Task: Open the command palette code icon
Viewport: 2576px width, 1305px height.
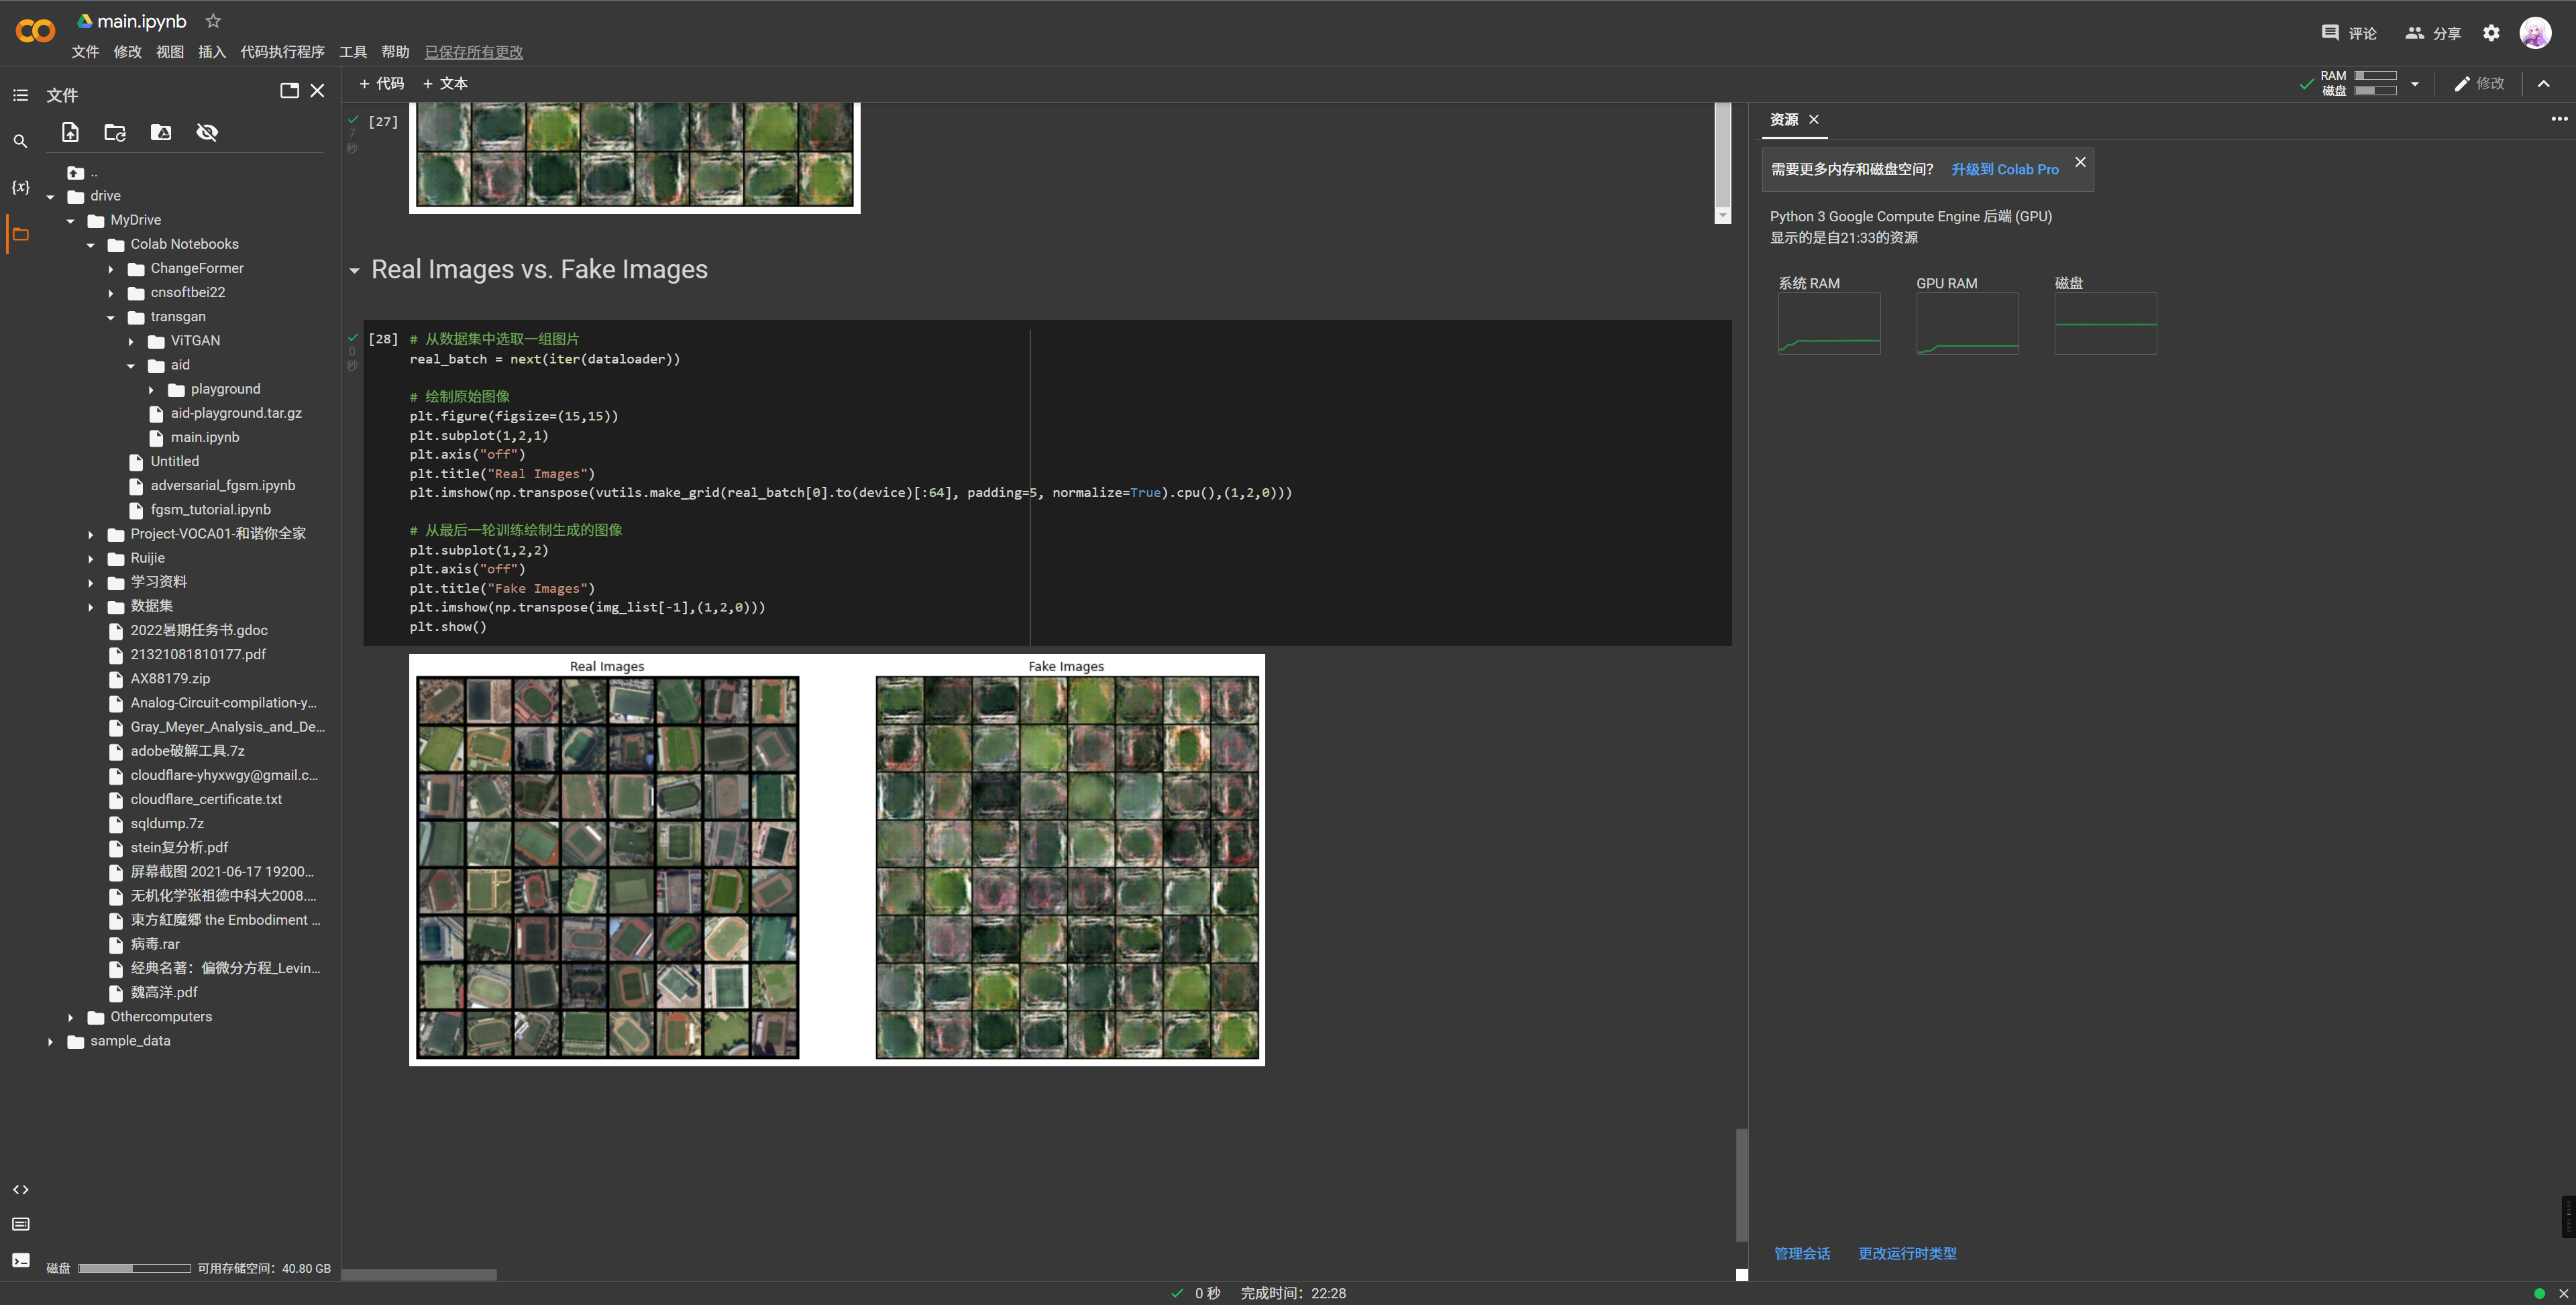Action: 20,1189
